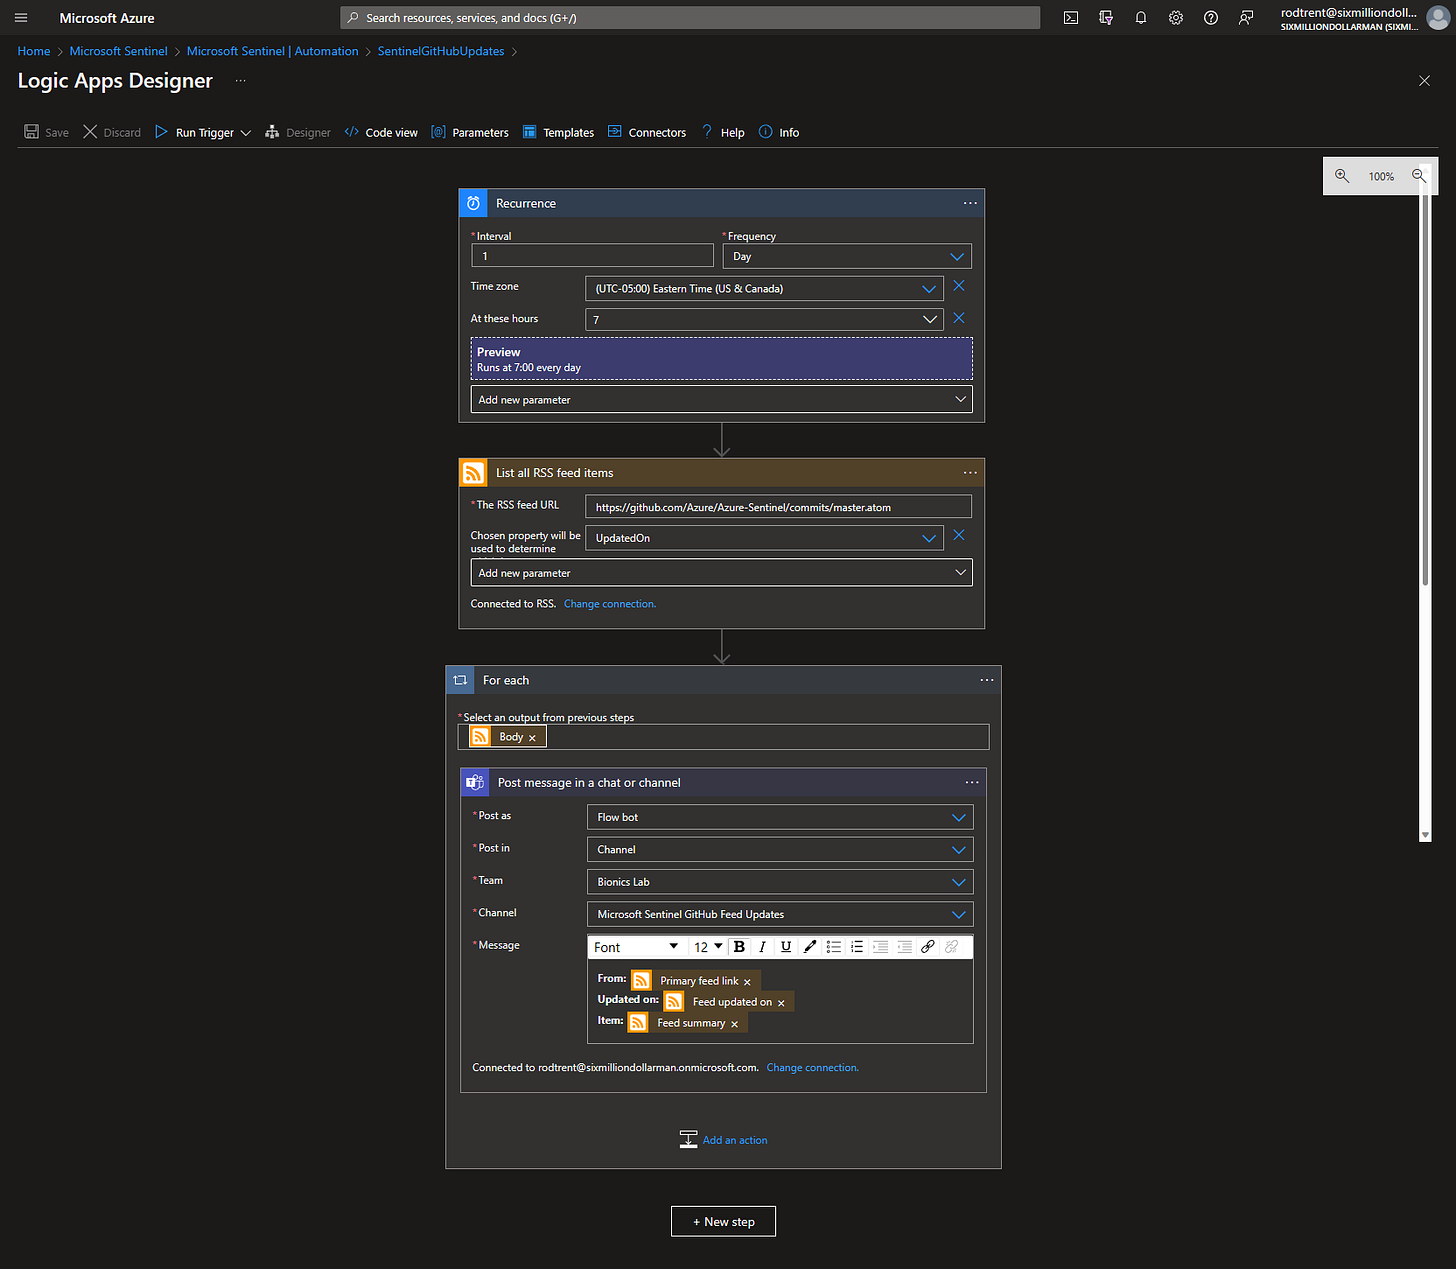Open the Directories and subscriptions filter icon
This screenshot has height=1269, width=1456.
tap(1106, 18)
